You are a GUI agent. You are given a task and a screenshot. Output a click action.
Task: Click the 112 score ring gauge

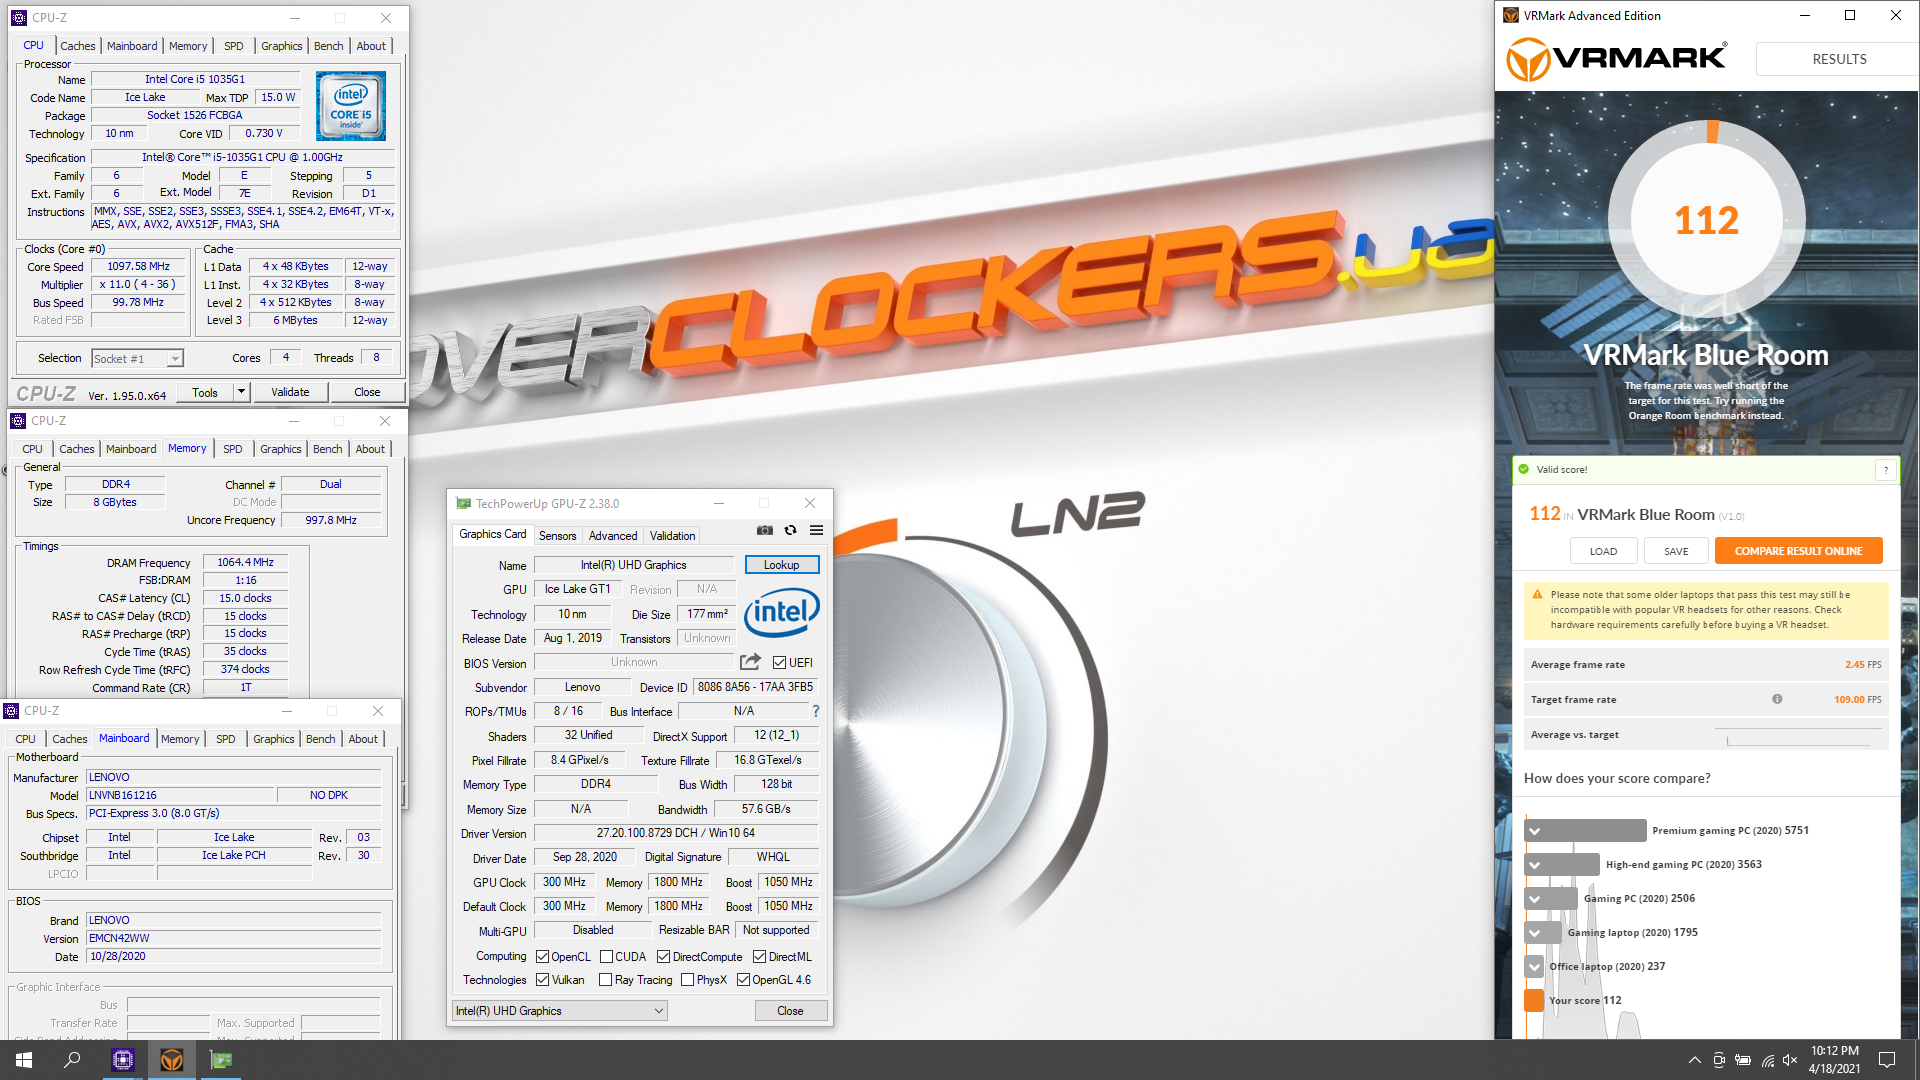(x=1707, y=219)
